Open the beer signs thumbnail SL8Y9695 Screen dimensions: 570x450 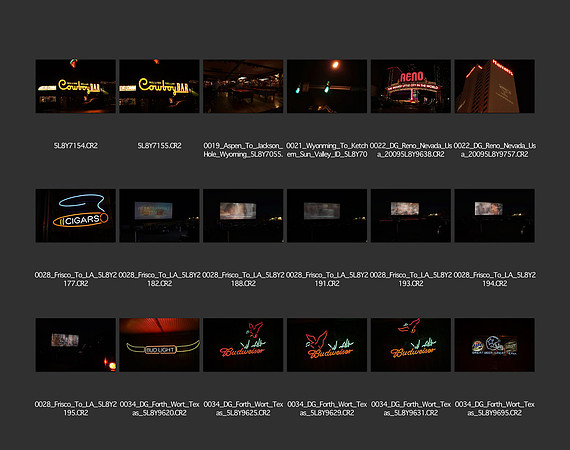coord(494,345)
